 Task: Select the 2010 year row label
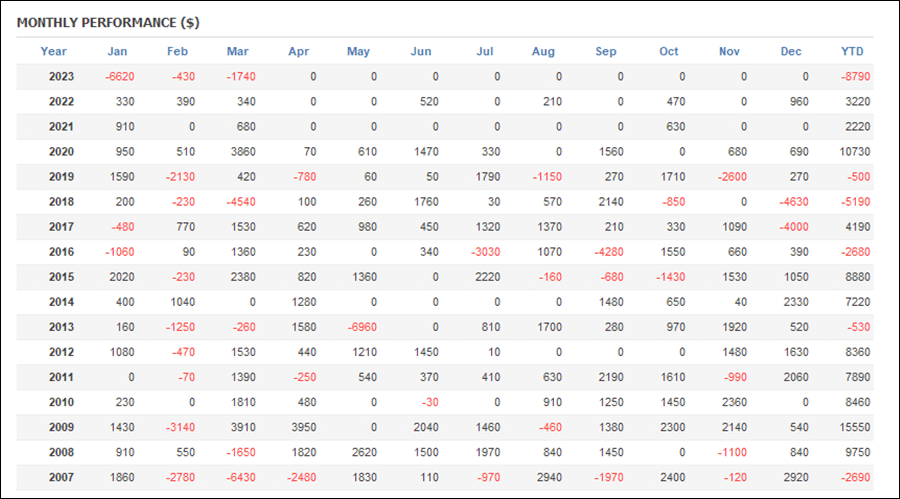[x=61, y=402]
